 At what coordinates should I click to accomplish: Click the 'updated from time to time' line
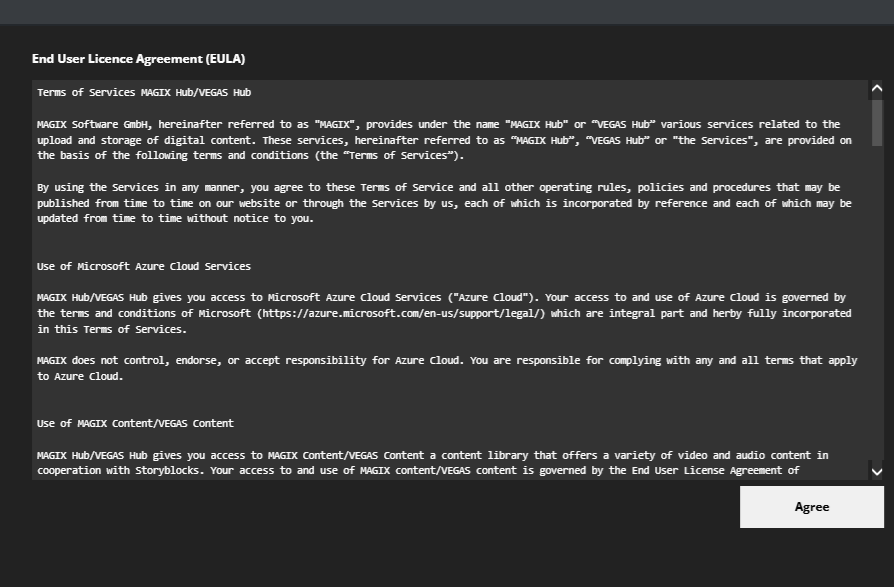click(175, 219)
